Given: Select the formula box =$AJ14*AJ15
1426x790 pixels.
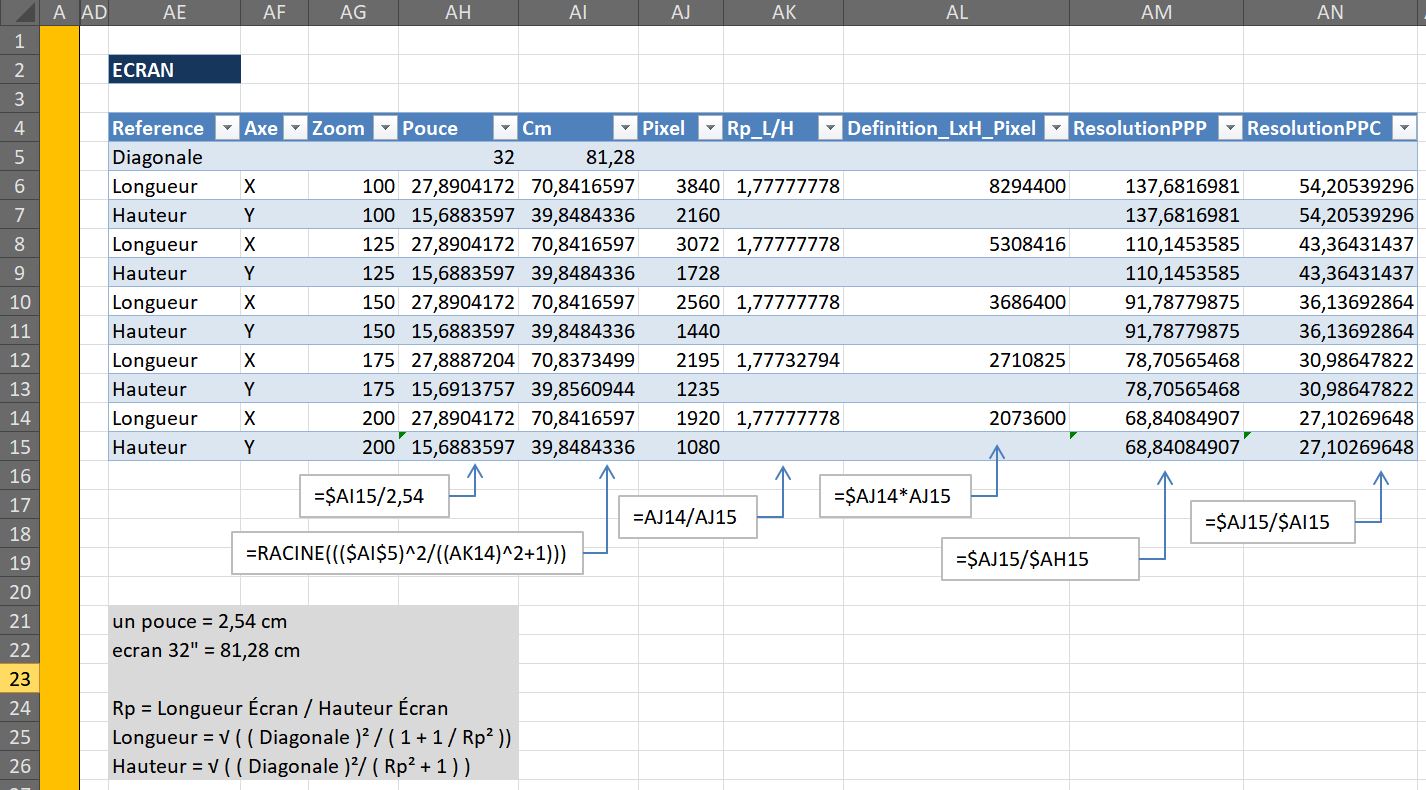Looking at the screenshot, I should 895,496.
